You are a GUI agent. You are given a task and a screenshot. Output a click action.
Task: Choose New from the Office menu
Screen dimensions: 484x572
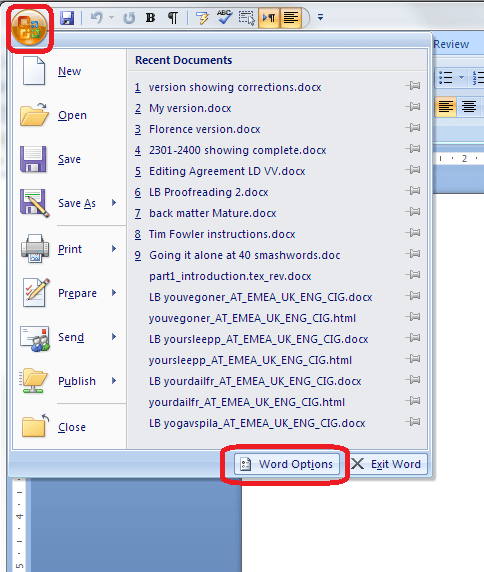(x=69, y=71)
